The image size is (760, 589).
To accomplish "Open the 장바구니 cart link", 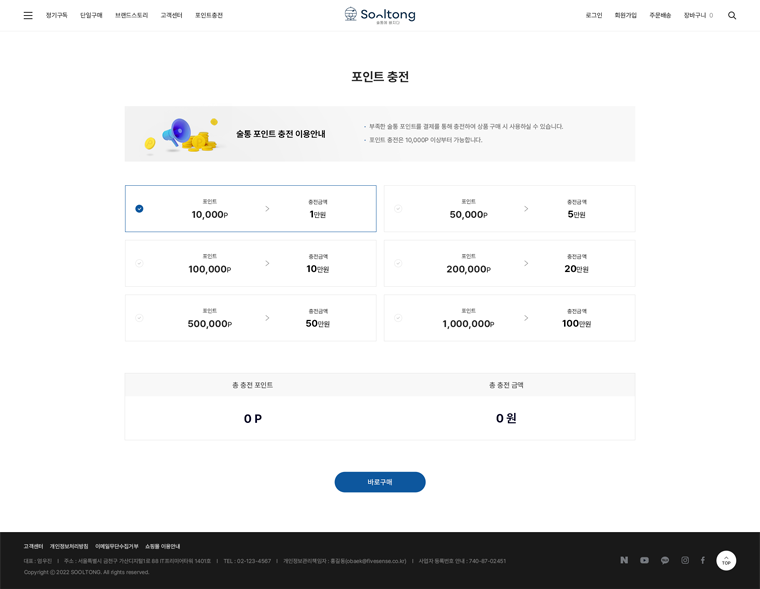I will point(698,16).
